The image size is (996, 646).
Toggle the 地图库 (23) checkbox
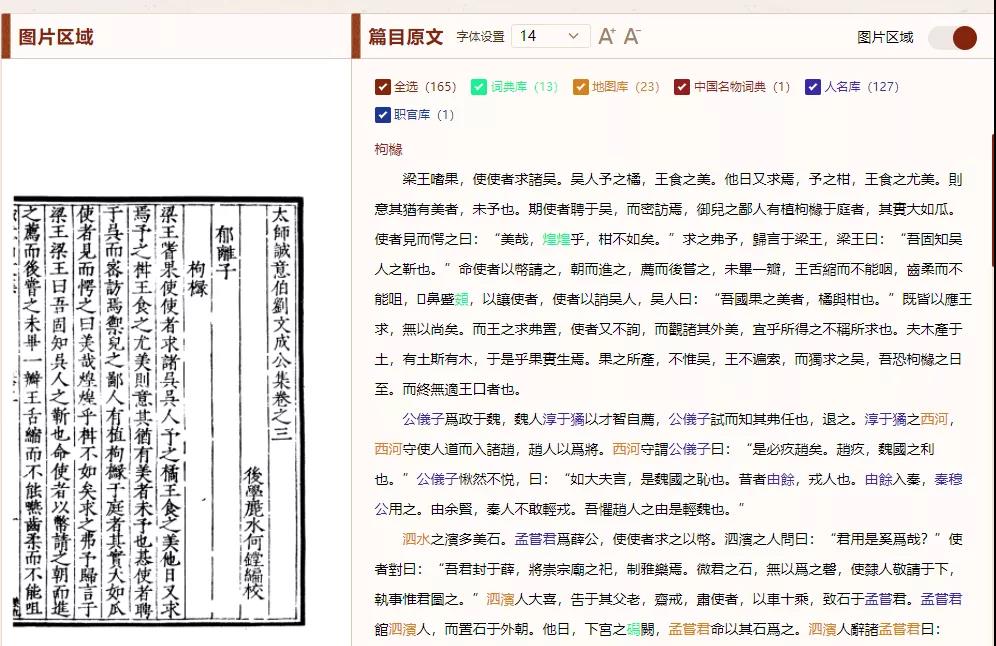580,87
